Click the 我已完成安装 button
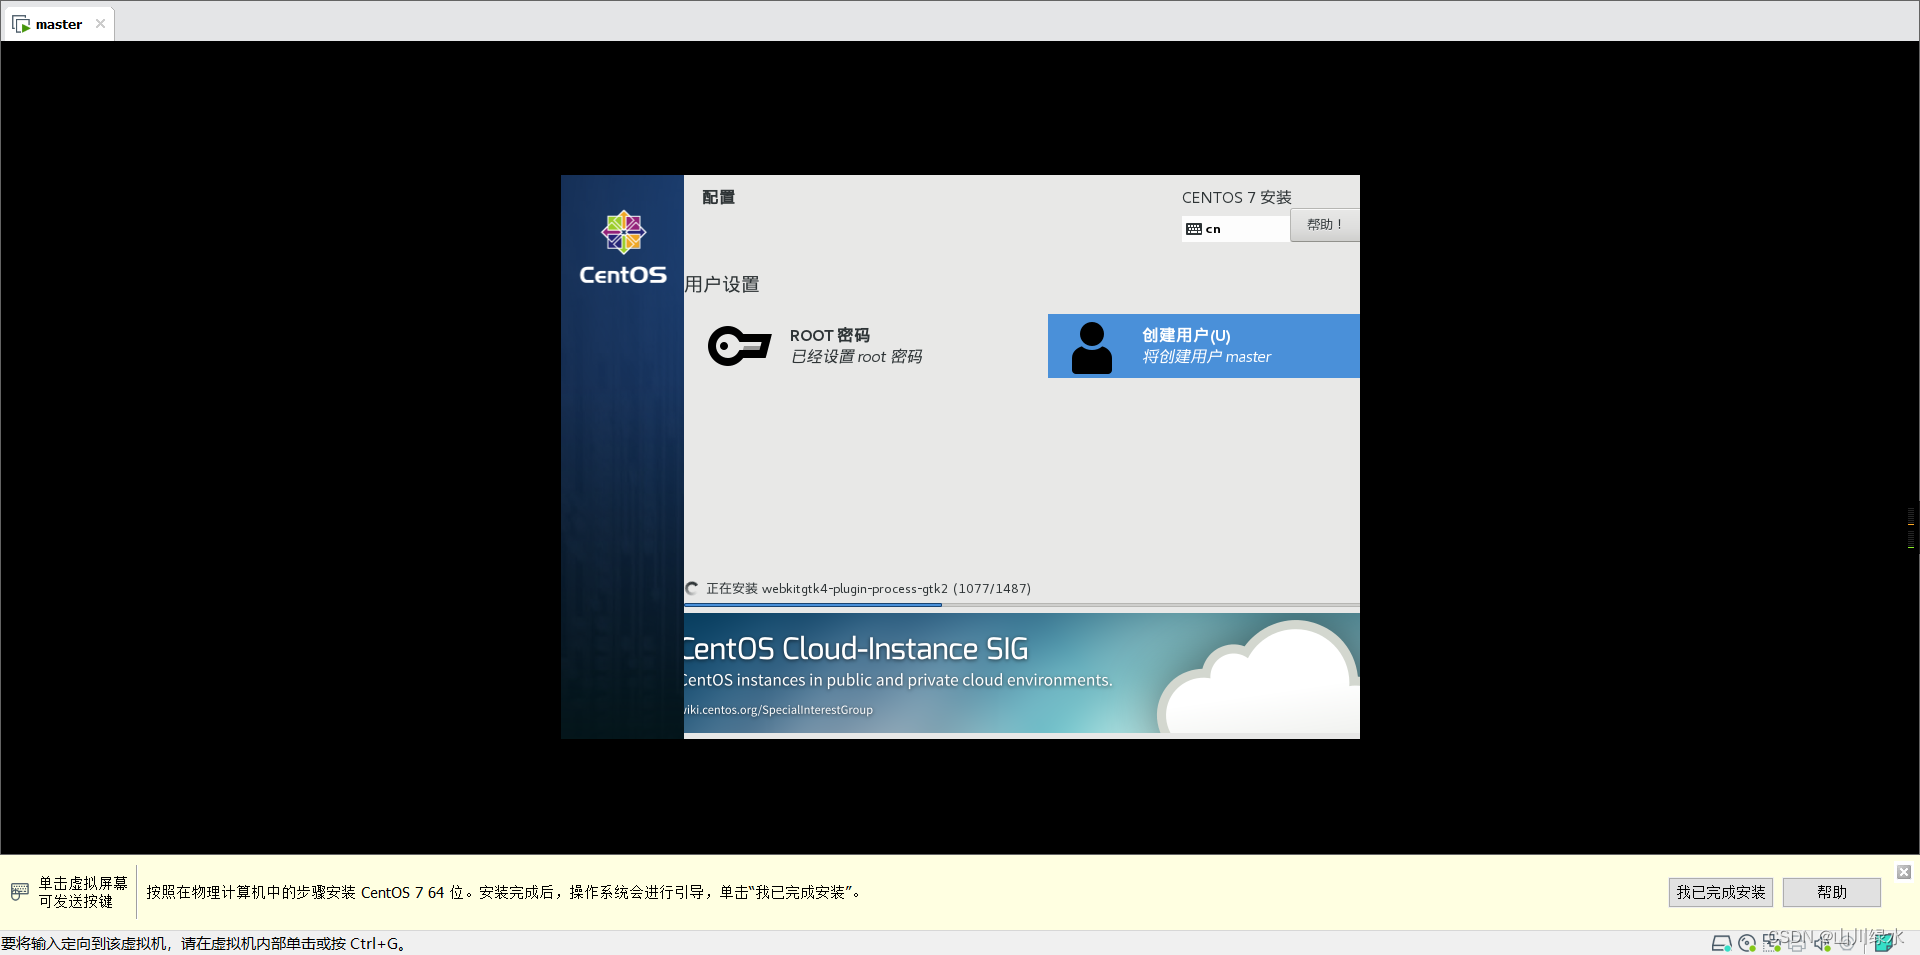The height and width of the screenshot is (955, 1920). click(x=1721, y=892)
